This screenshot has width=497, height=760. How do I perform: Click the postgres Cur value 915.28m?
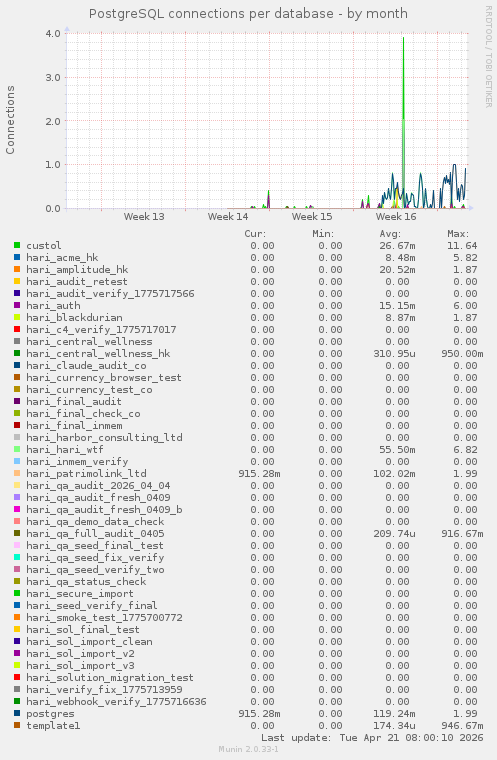[x=259, y=713]
